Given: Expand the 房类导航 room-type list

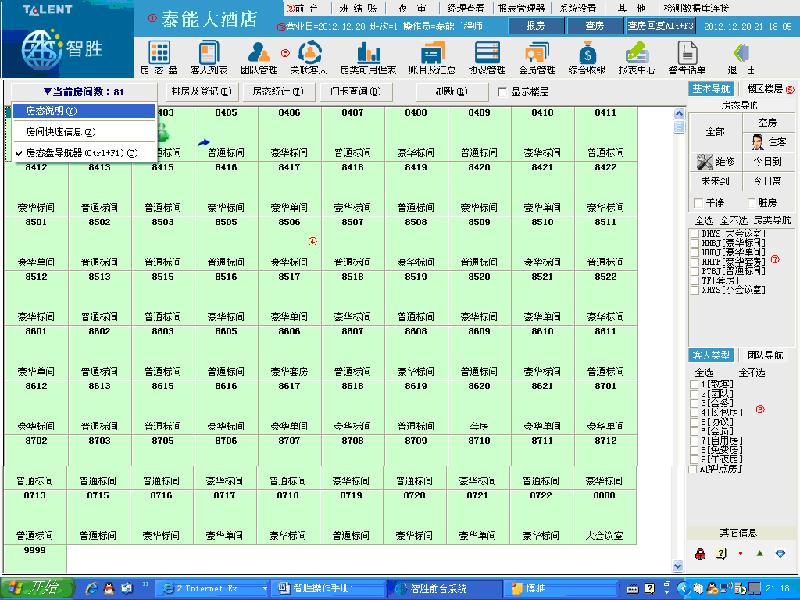Looking at the screenshot, I should coord(773,220).
